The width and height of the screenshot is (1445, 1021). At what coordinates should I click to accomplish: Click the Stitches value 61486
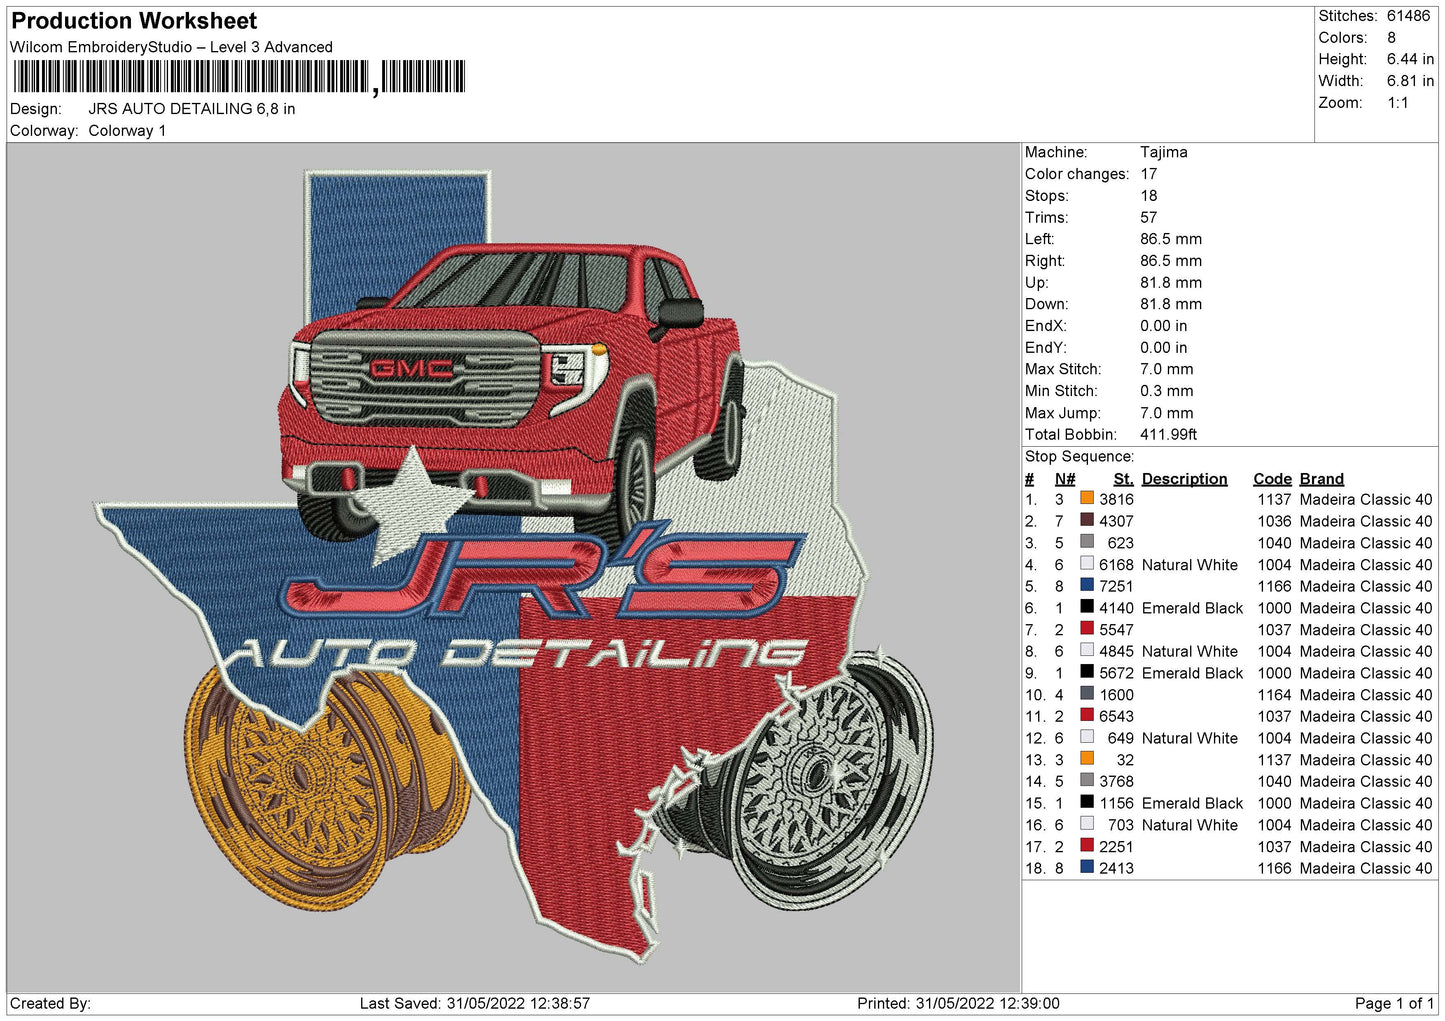pyautogui.click(x=1408, y=16)
